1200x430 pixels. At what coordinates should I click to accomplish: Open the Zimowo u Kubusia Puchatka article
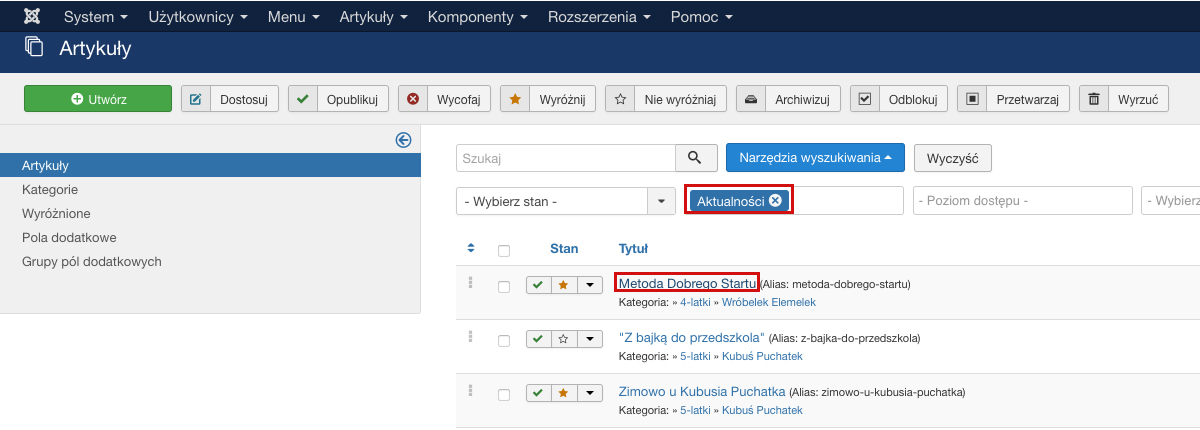pyautogui.click(x=702, y=391)
